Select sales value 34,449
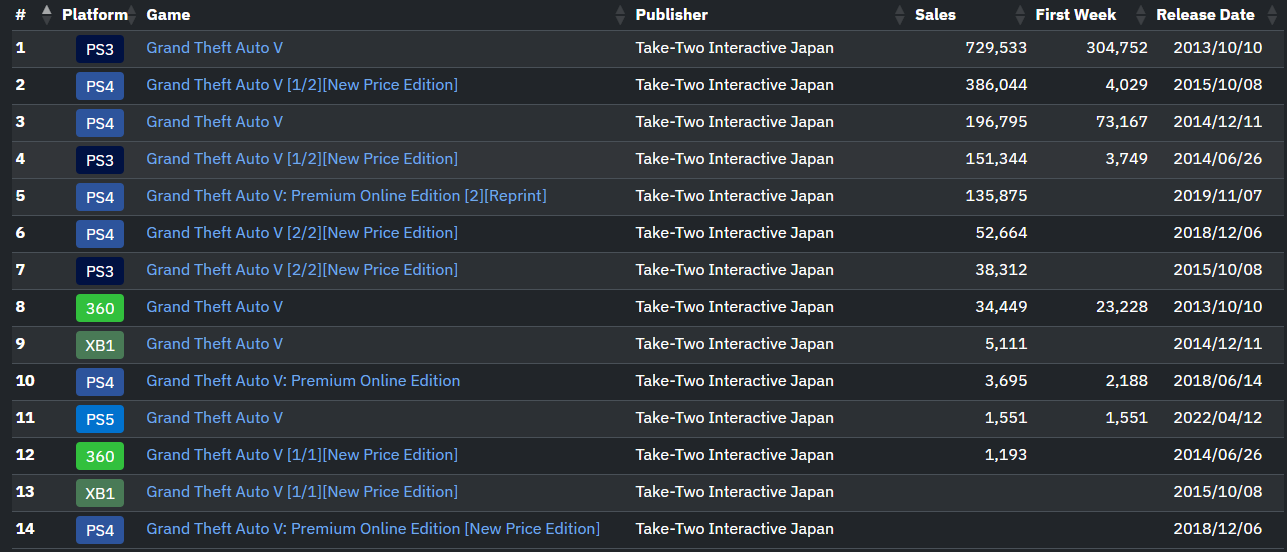 (1001, 307)
